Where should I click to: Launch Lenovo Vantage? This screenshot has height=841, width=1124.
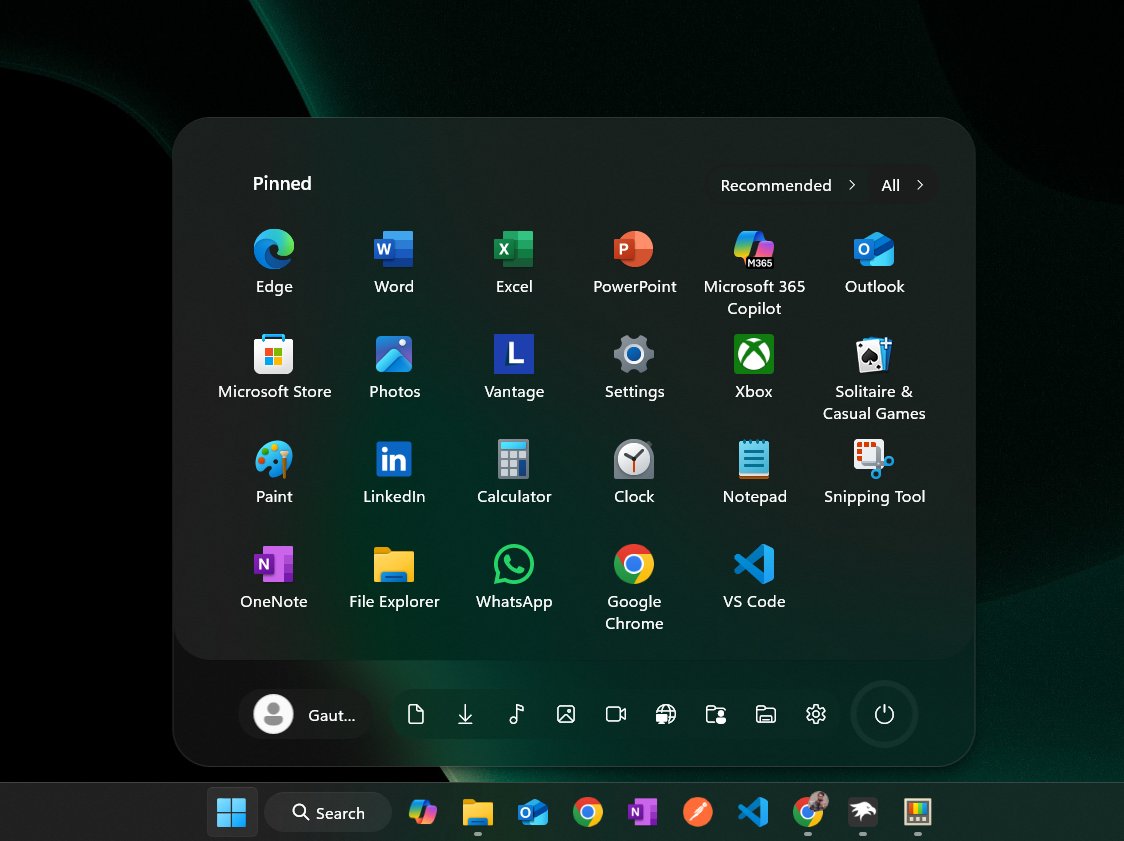(x=513, y=367)
